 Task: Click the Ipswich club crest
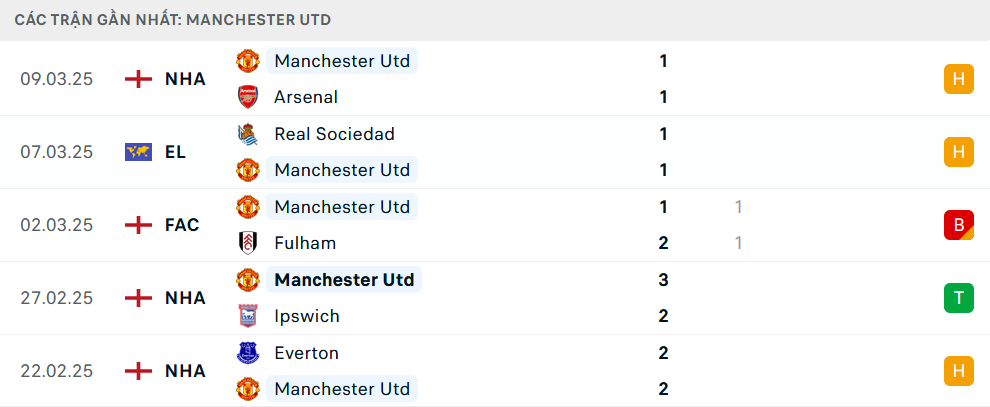pos(247,316)
